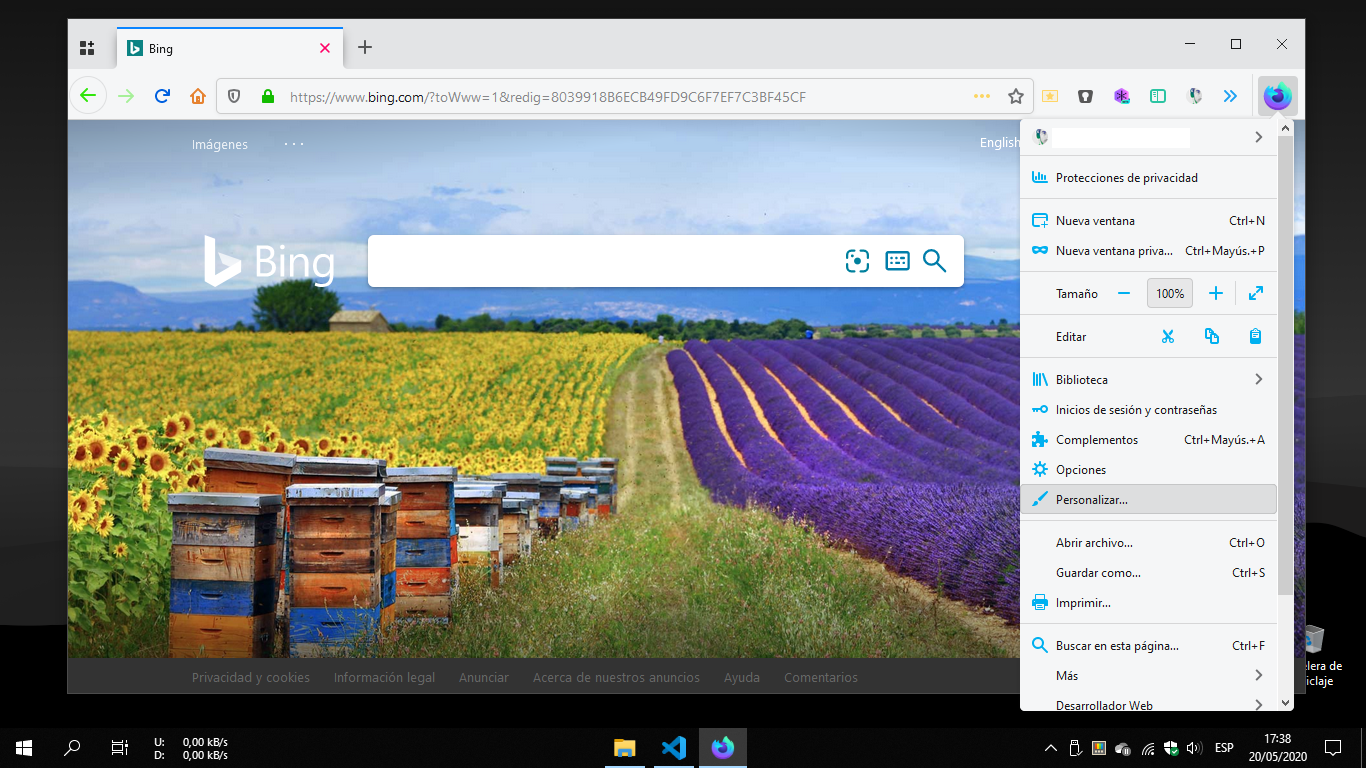Open Ayuda footer link

(x=742, y=678)
